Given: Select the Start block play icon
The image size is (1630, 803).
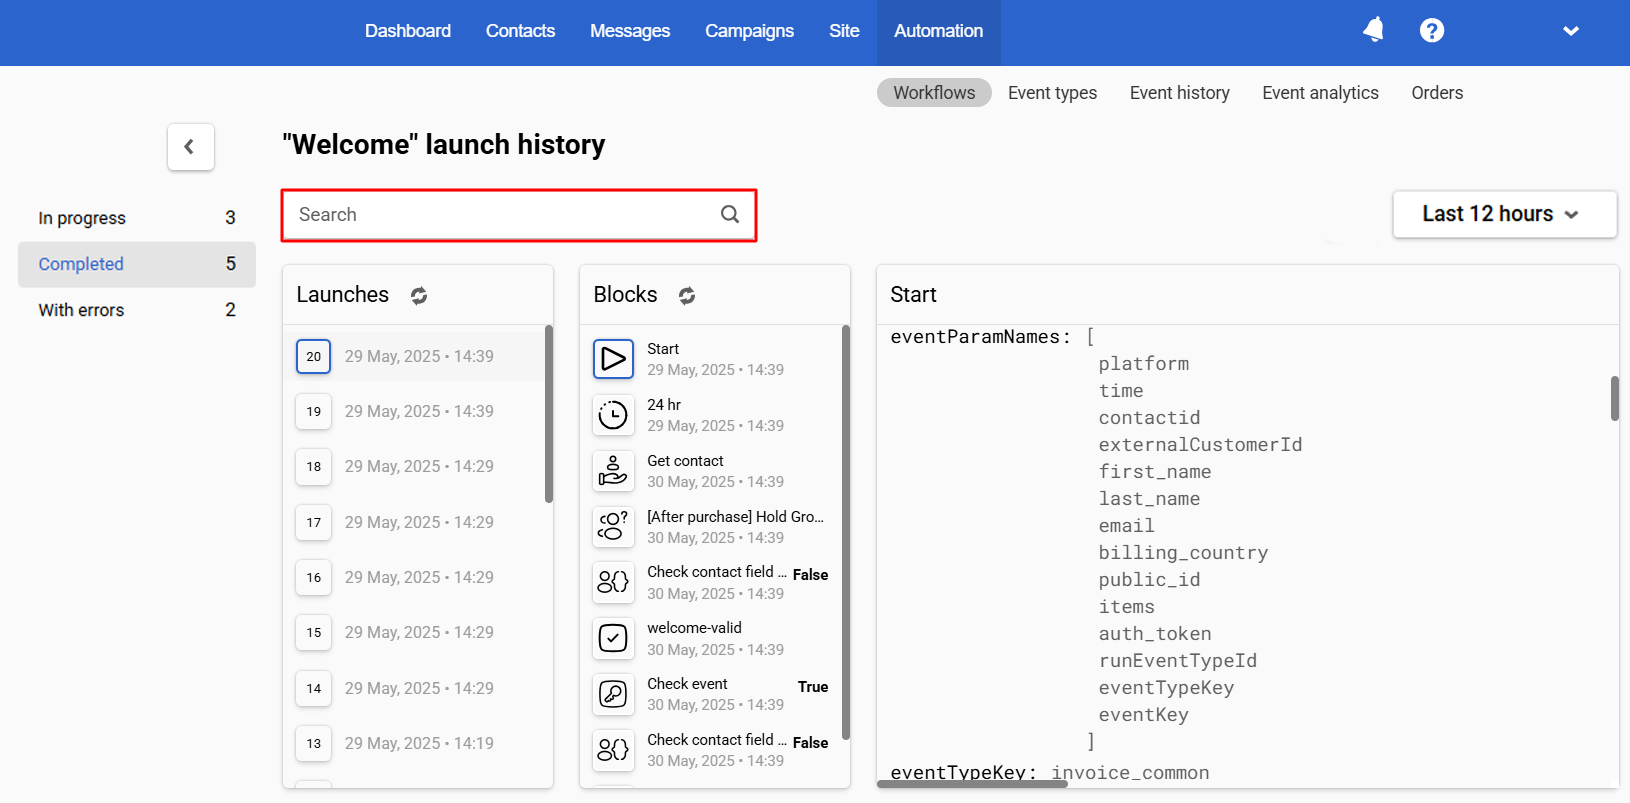Looking at the screenshot, I should (613, 359).
